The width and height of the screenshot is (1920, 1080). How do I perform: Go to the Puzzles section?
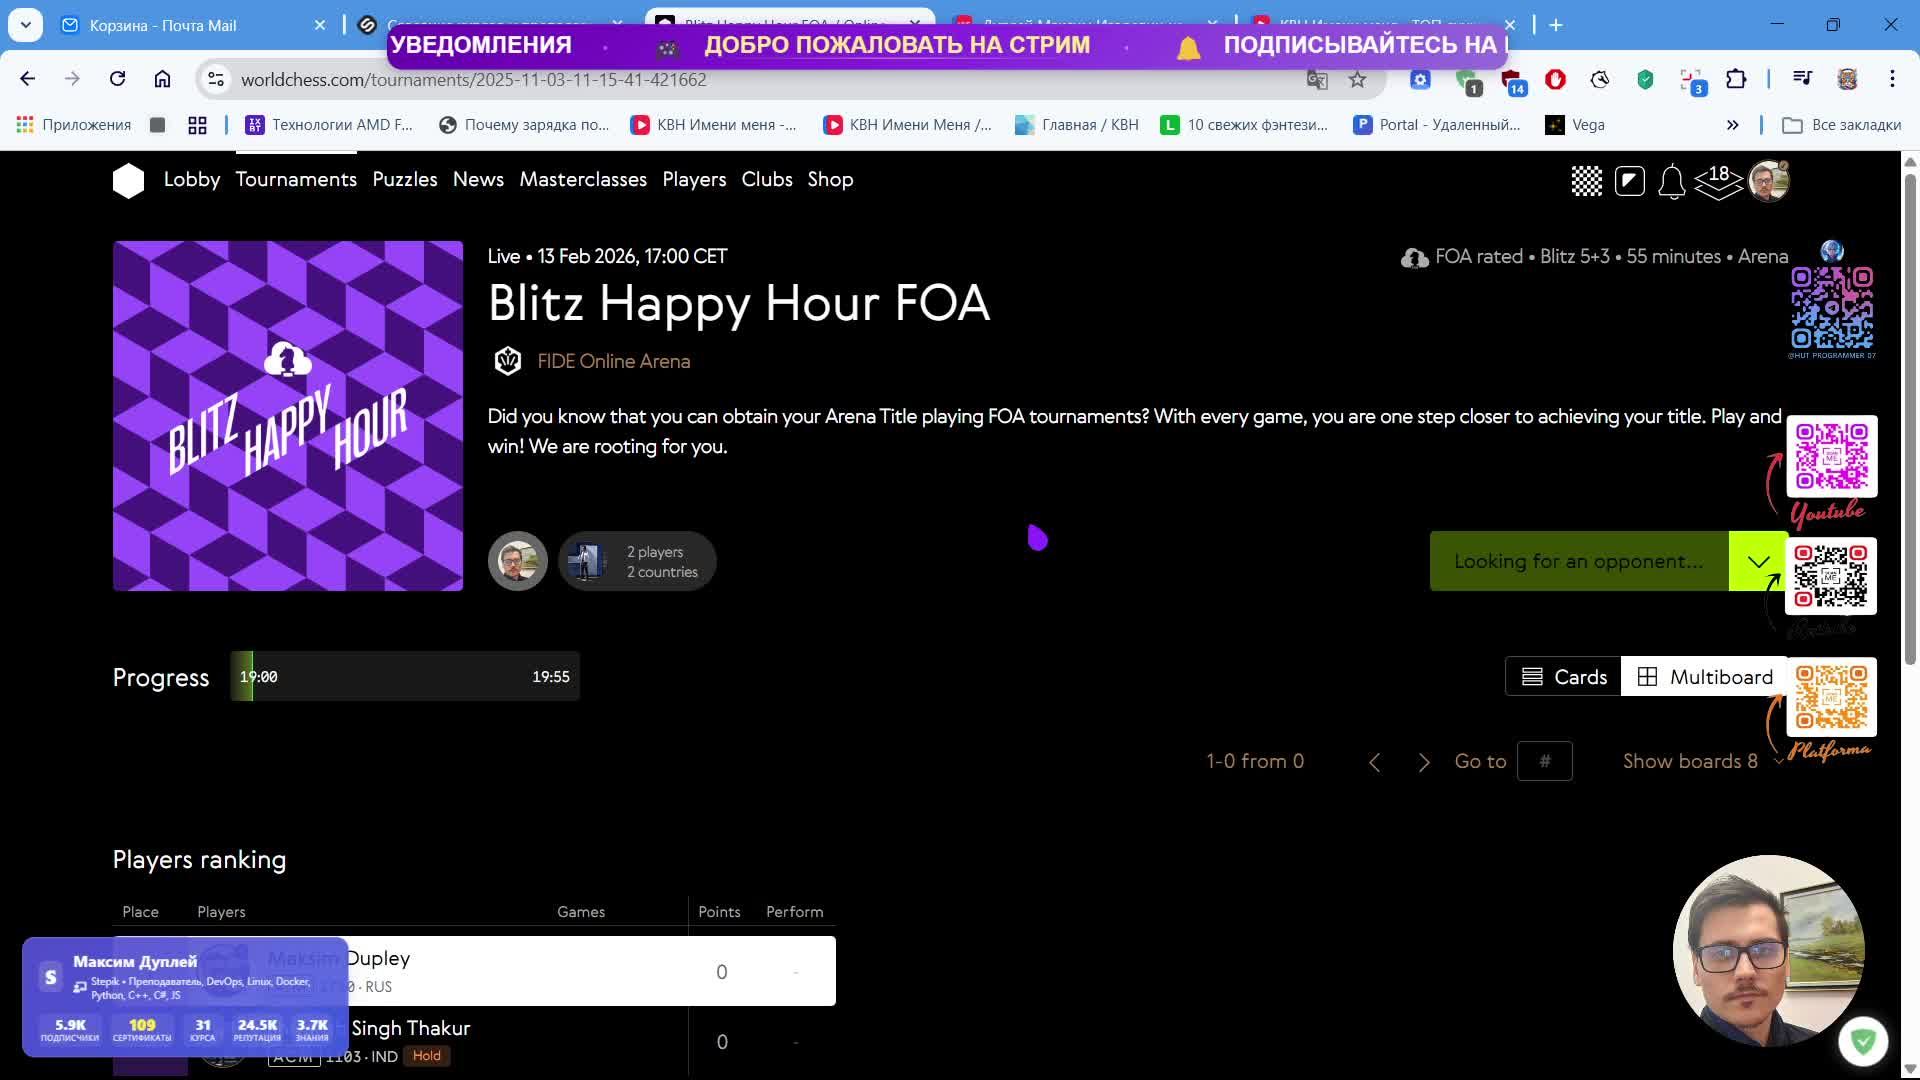404,179
